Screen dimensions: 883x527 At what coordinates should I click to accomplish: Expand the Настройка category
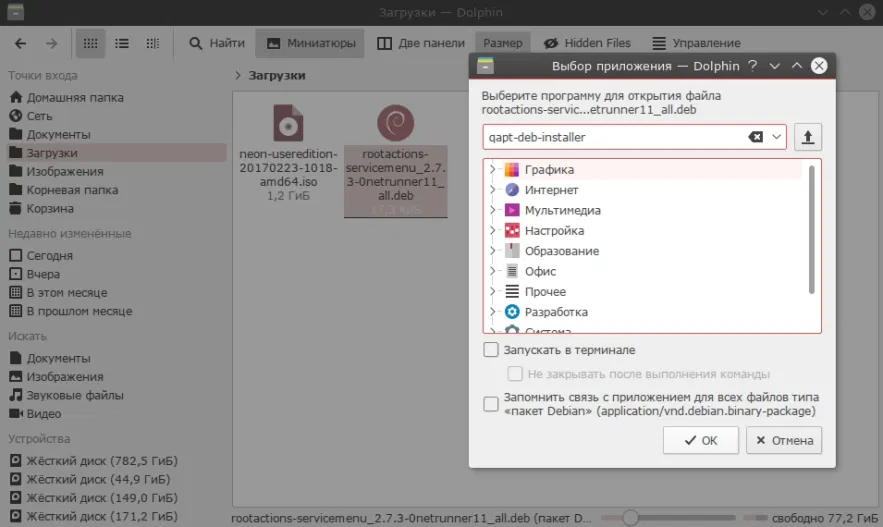coord(493,230)
